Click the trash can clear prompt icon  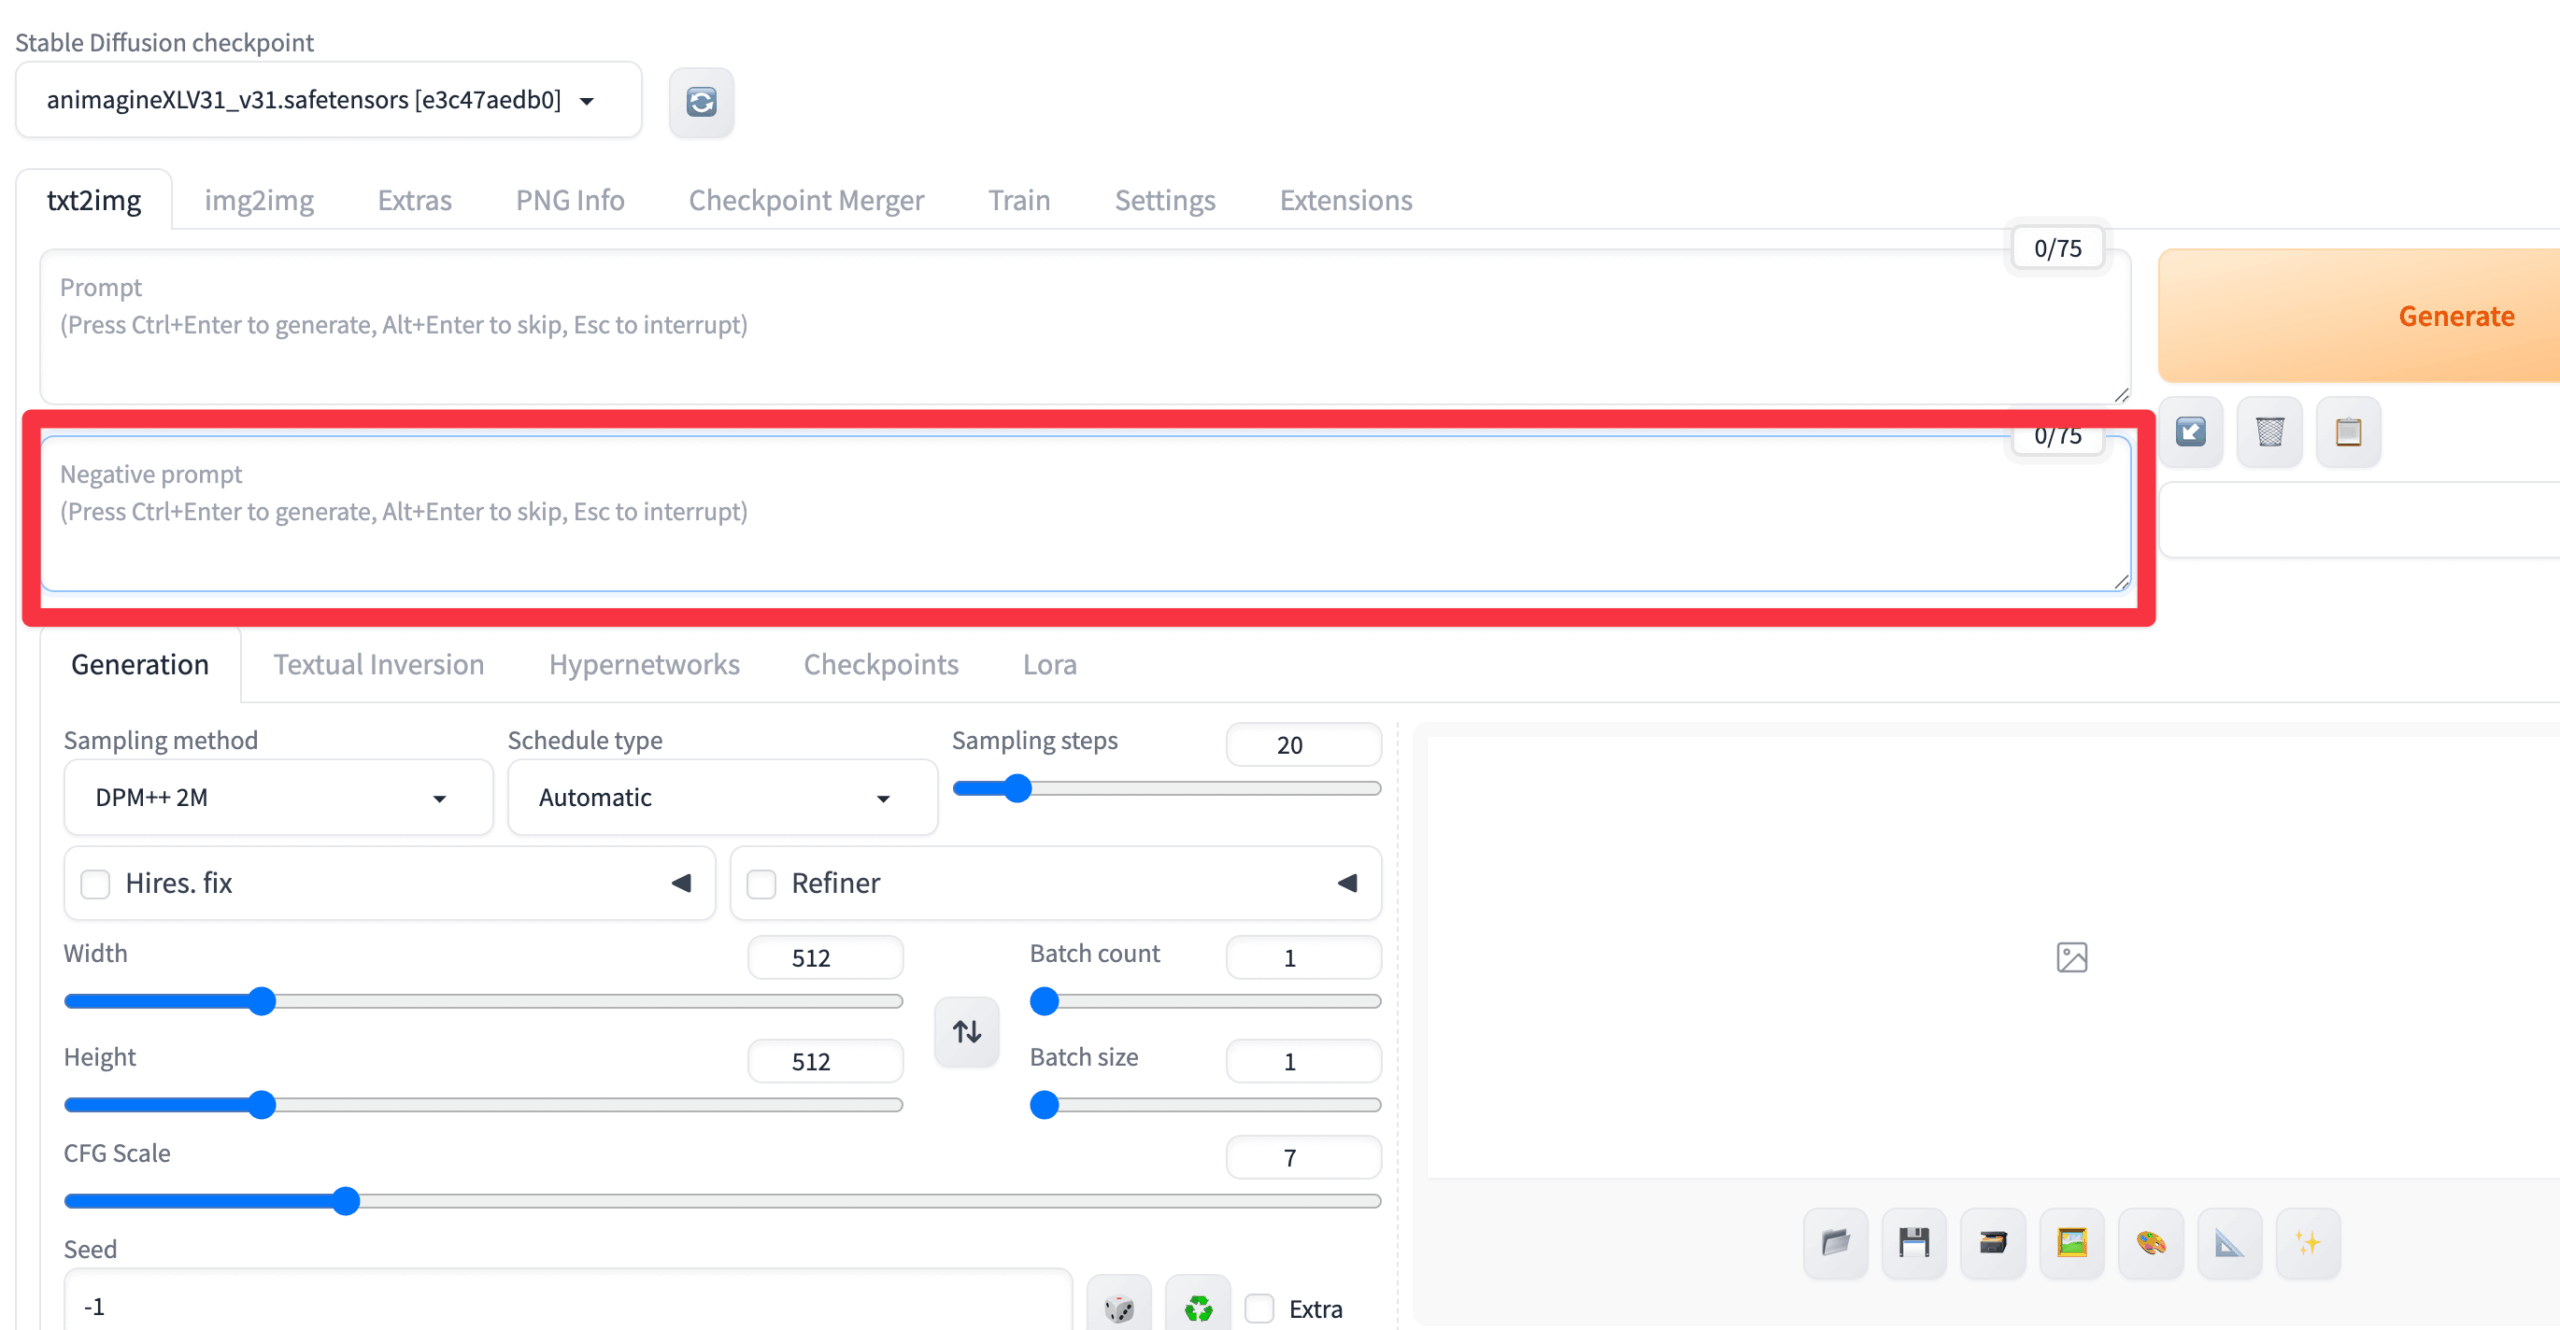pyautogui.click(x=2269, y=432)
